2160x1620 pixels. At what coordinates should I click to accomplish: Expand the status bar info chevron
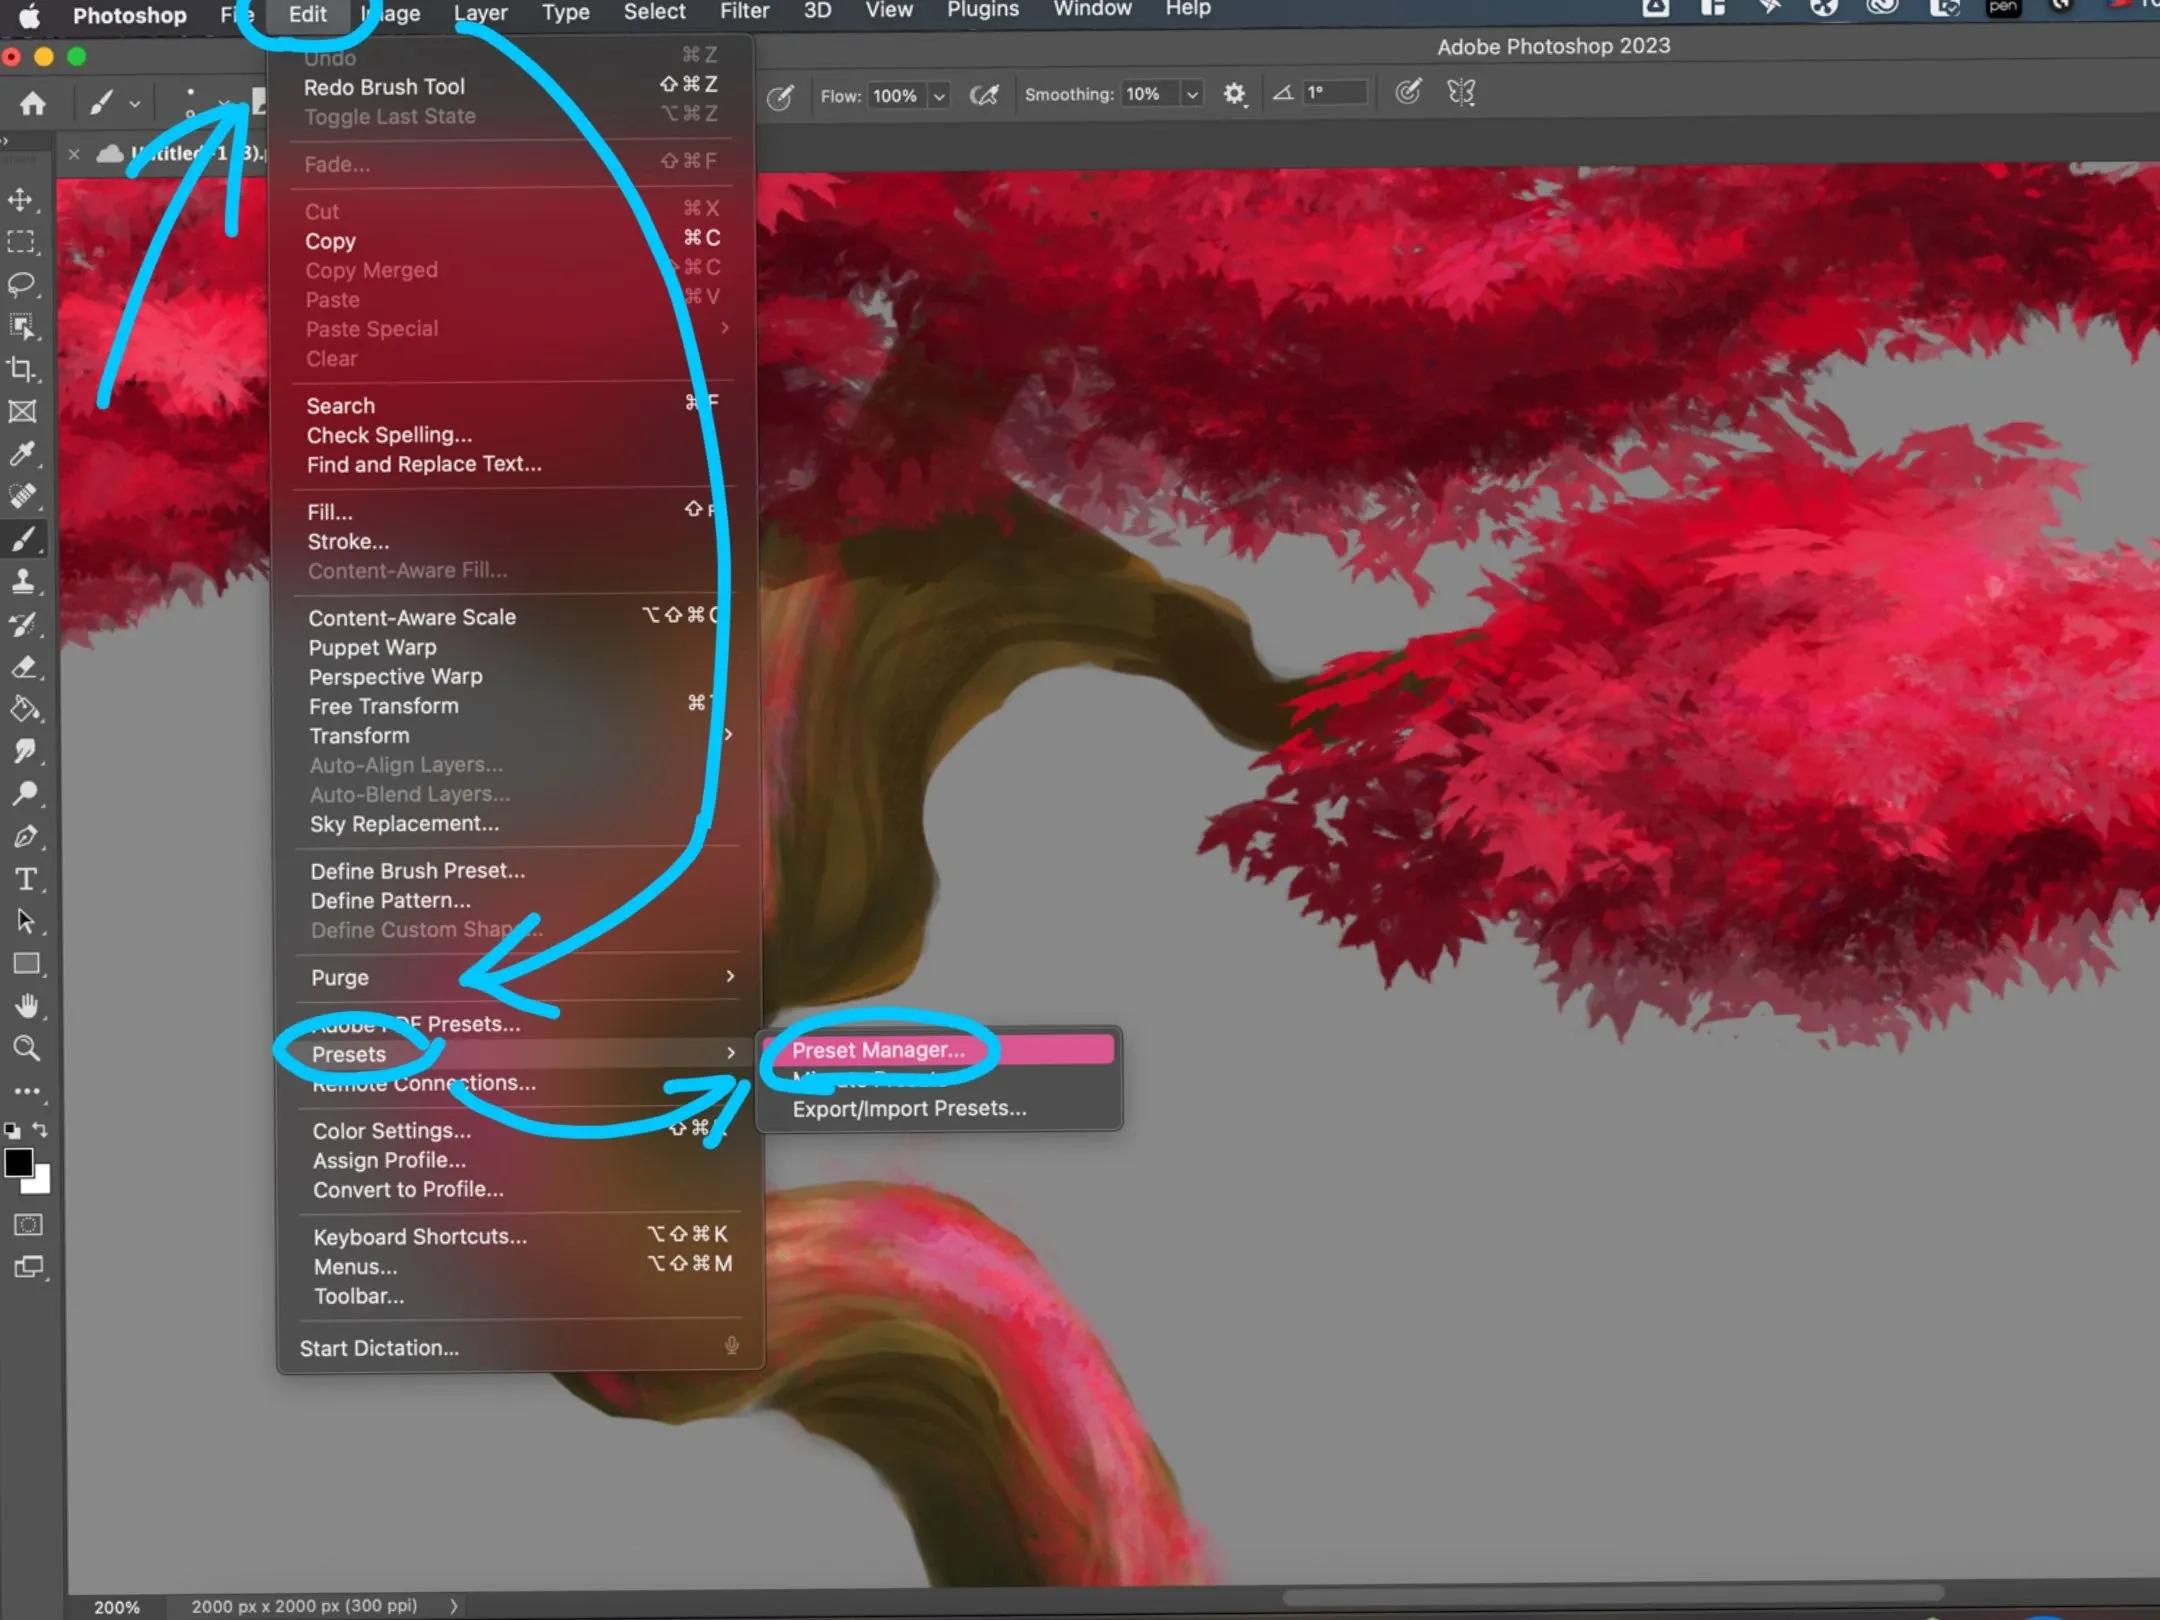[453, 1606]
